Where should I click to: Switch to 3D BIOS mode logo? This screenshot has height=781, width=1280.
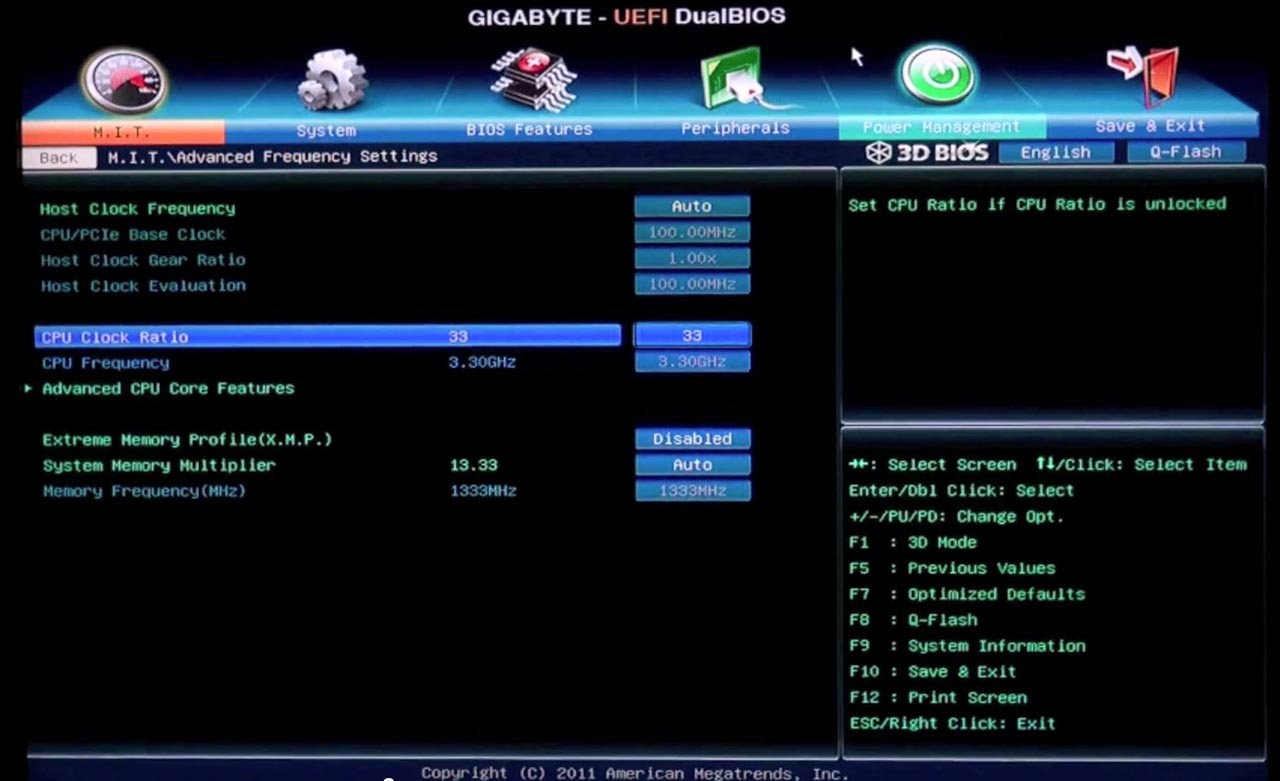point(927,153)
